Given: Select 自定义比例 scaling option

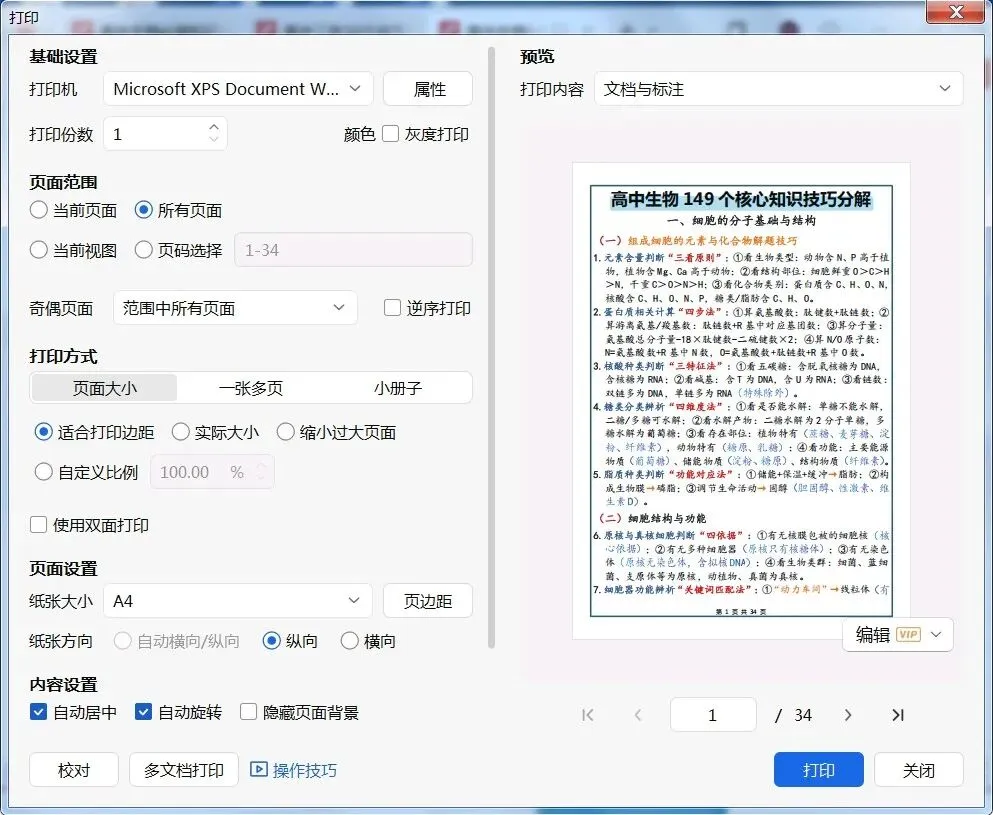Looking at the screenshot, I should click(43, 472).
